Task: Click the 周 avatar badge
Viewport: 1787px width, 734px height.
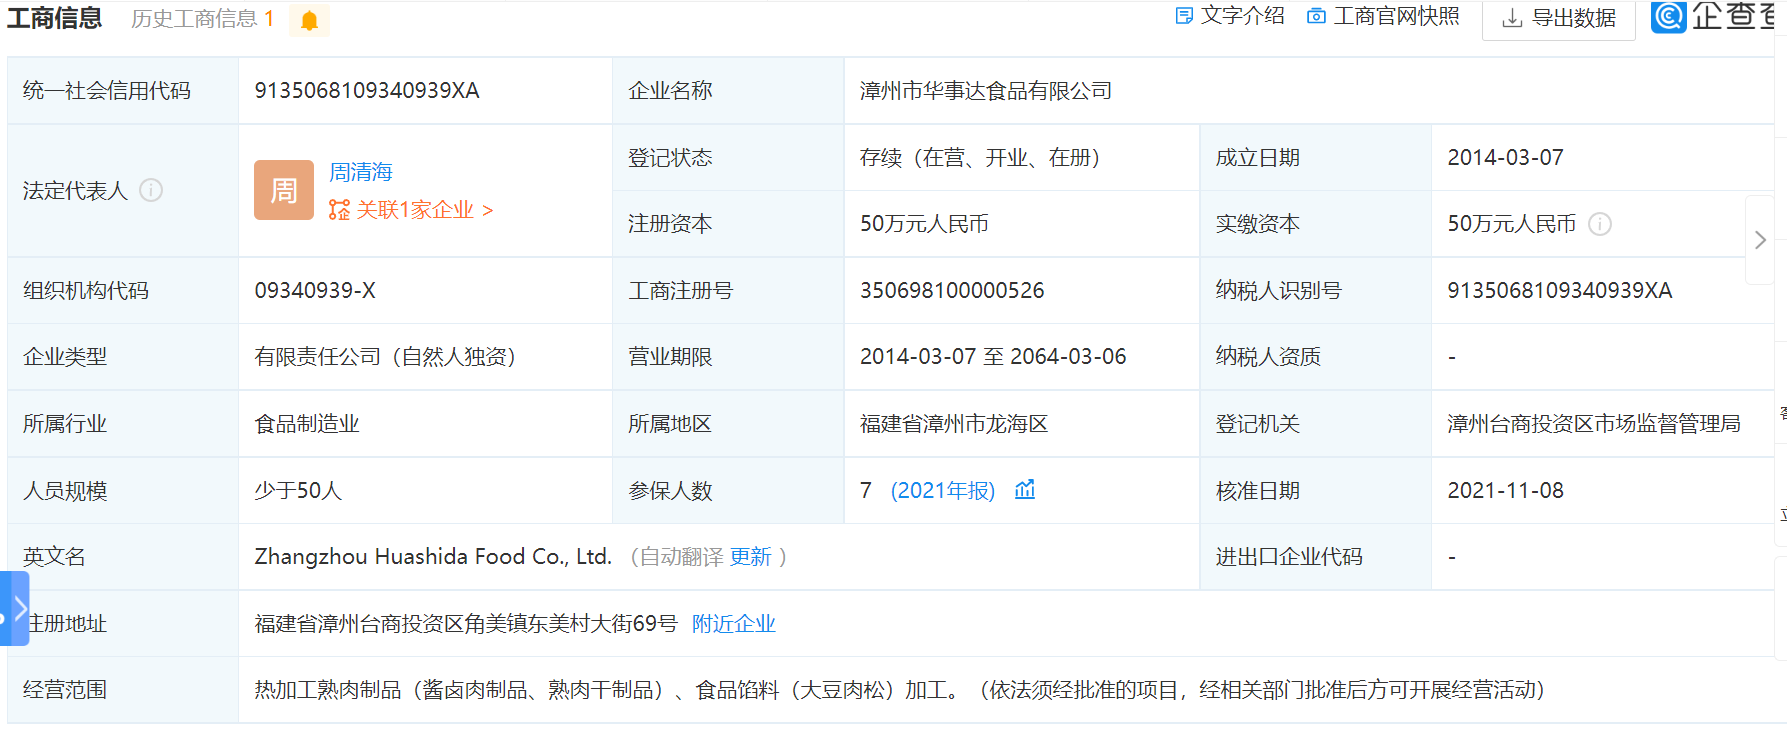Action: coord(284,190)
